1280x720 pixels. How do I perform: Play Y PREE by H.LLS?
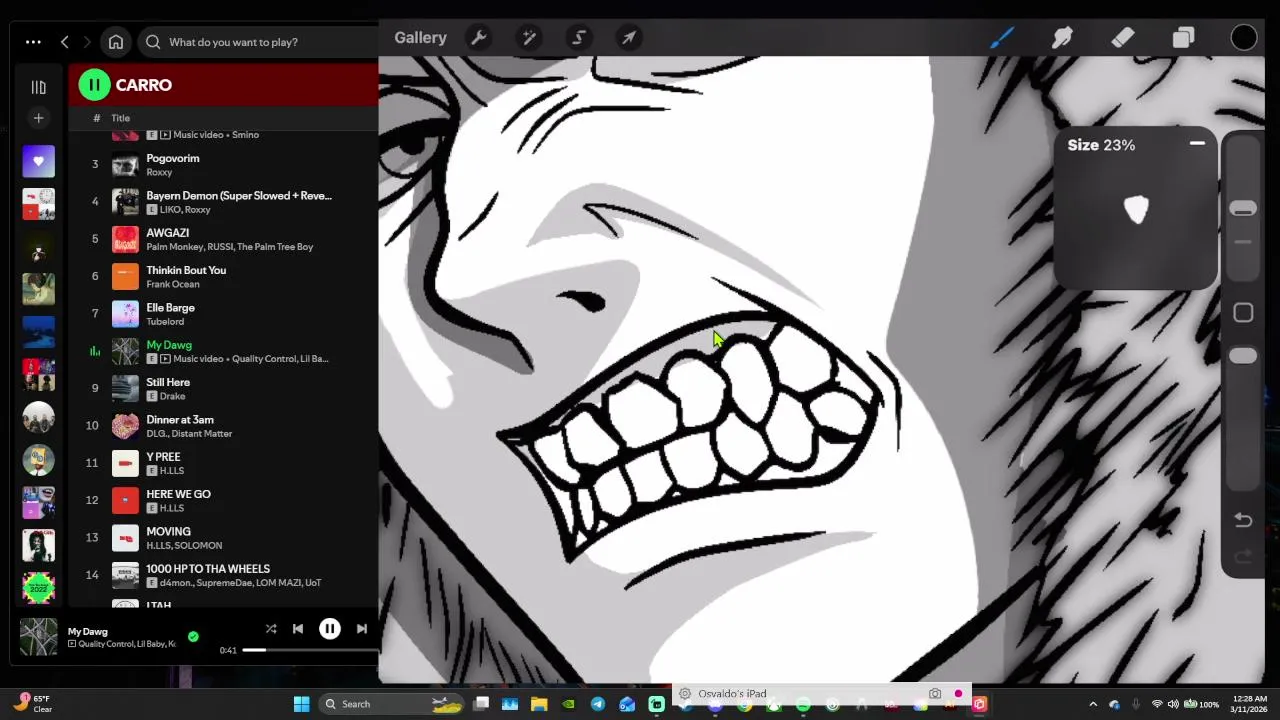[224, 463]
